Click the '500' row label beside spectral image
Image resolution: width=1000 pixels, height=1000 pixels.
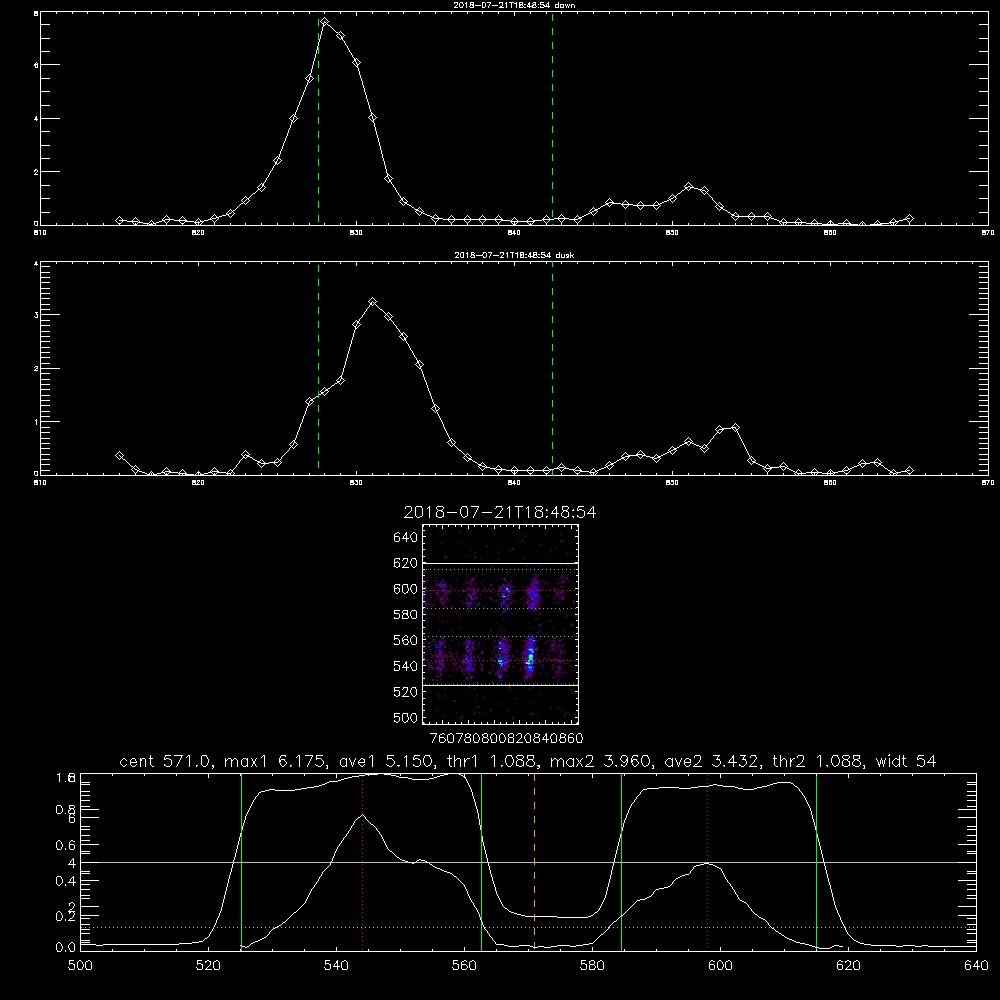click(x=406, y=717)
